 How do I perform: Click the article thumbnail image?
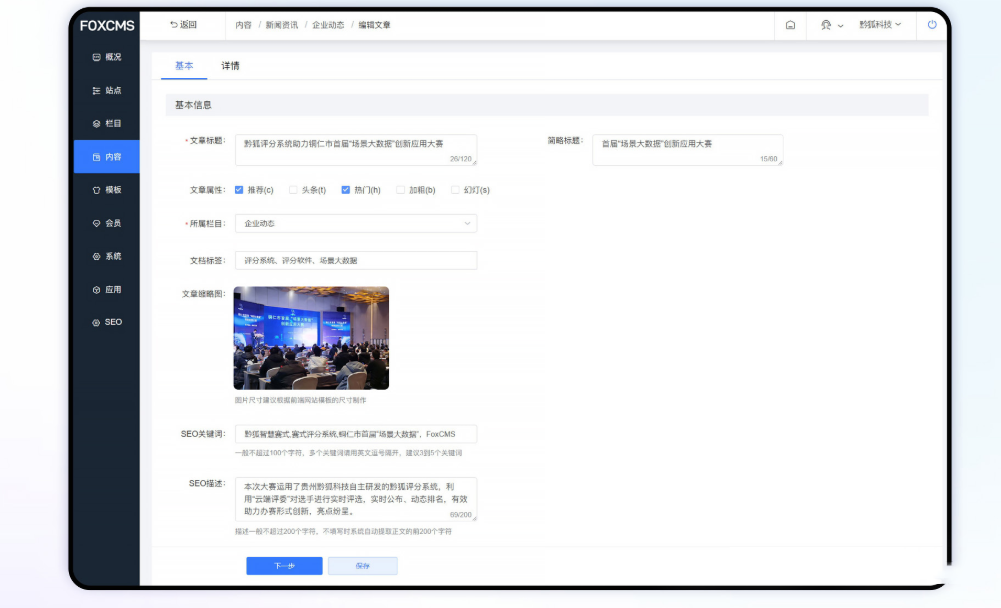coord(311,338)
